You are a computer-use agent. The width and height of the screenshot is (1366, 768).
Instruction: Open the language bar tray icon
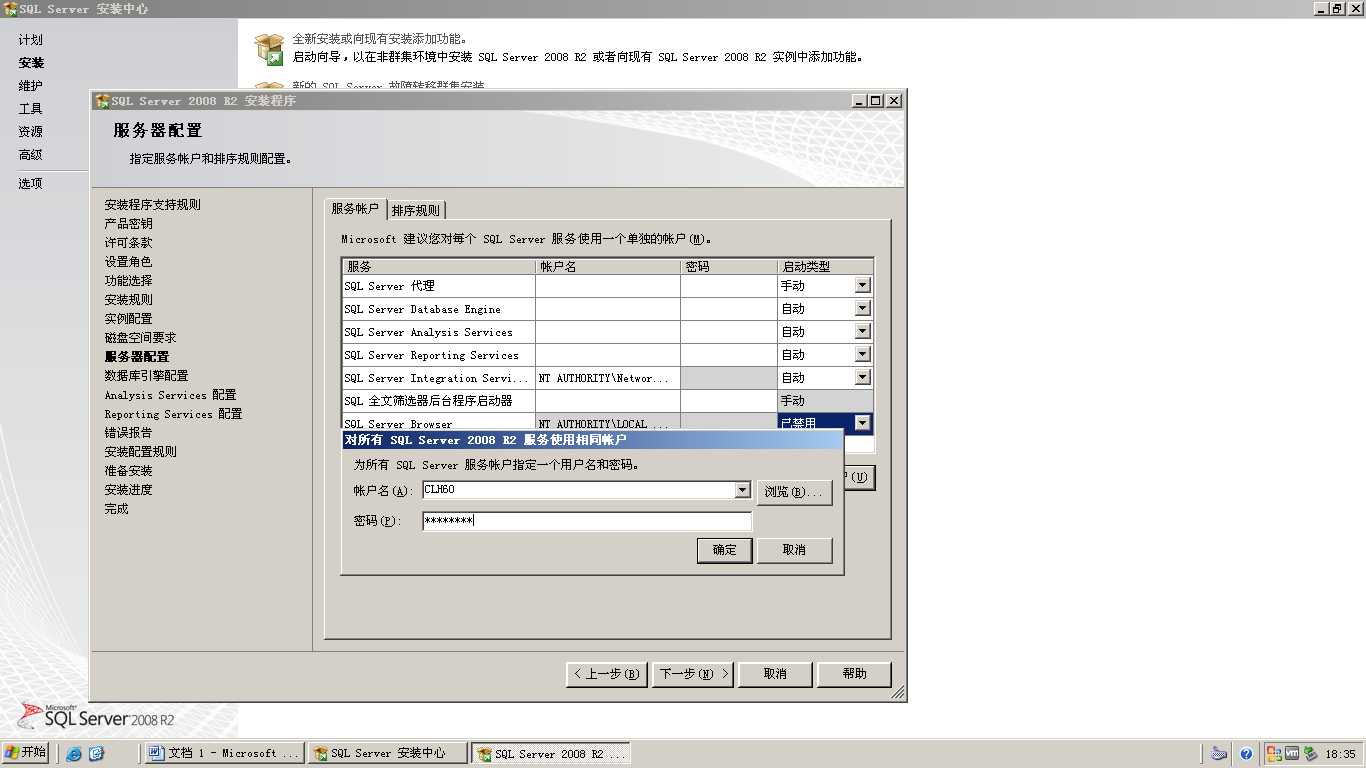coord(1218,754)
